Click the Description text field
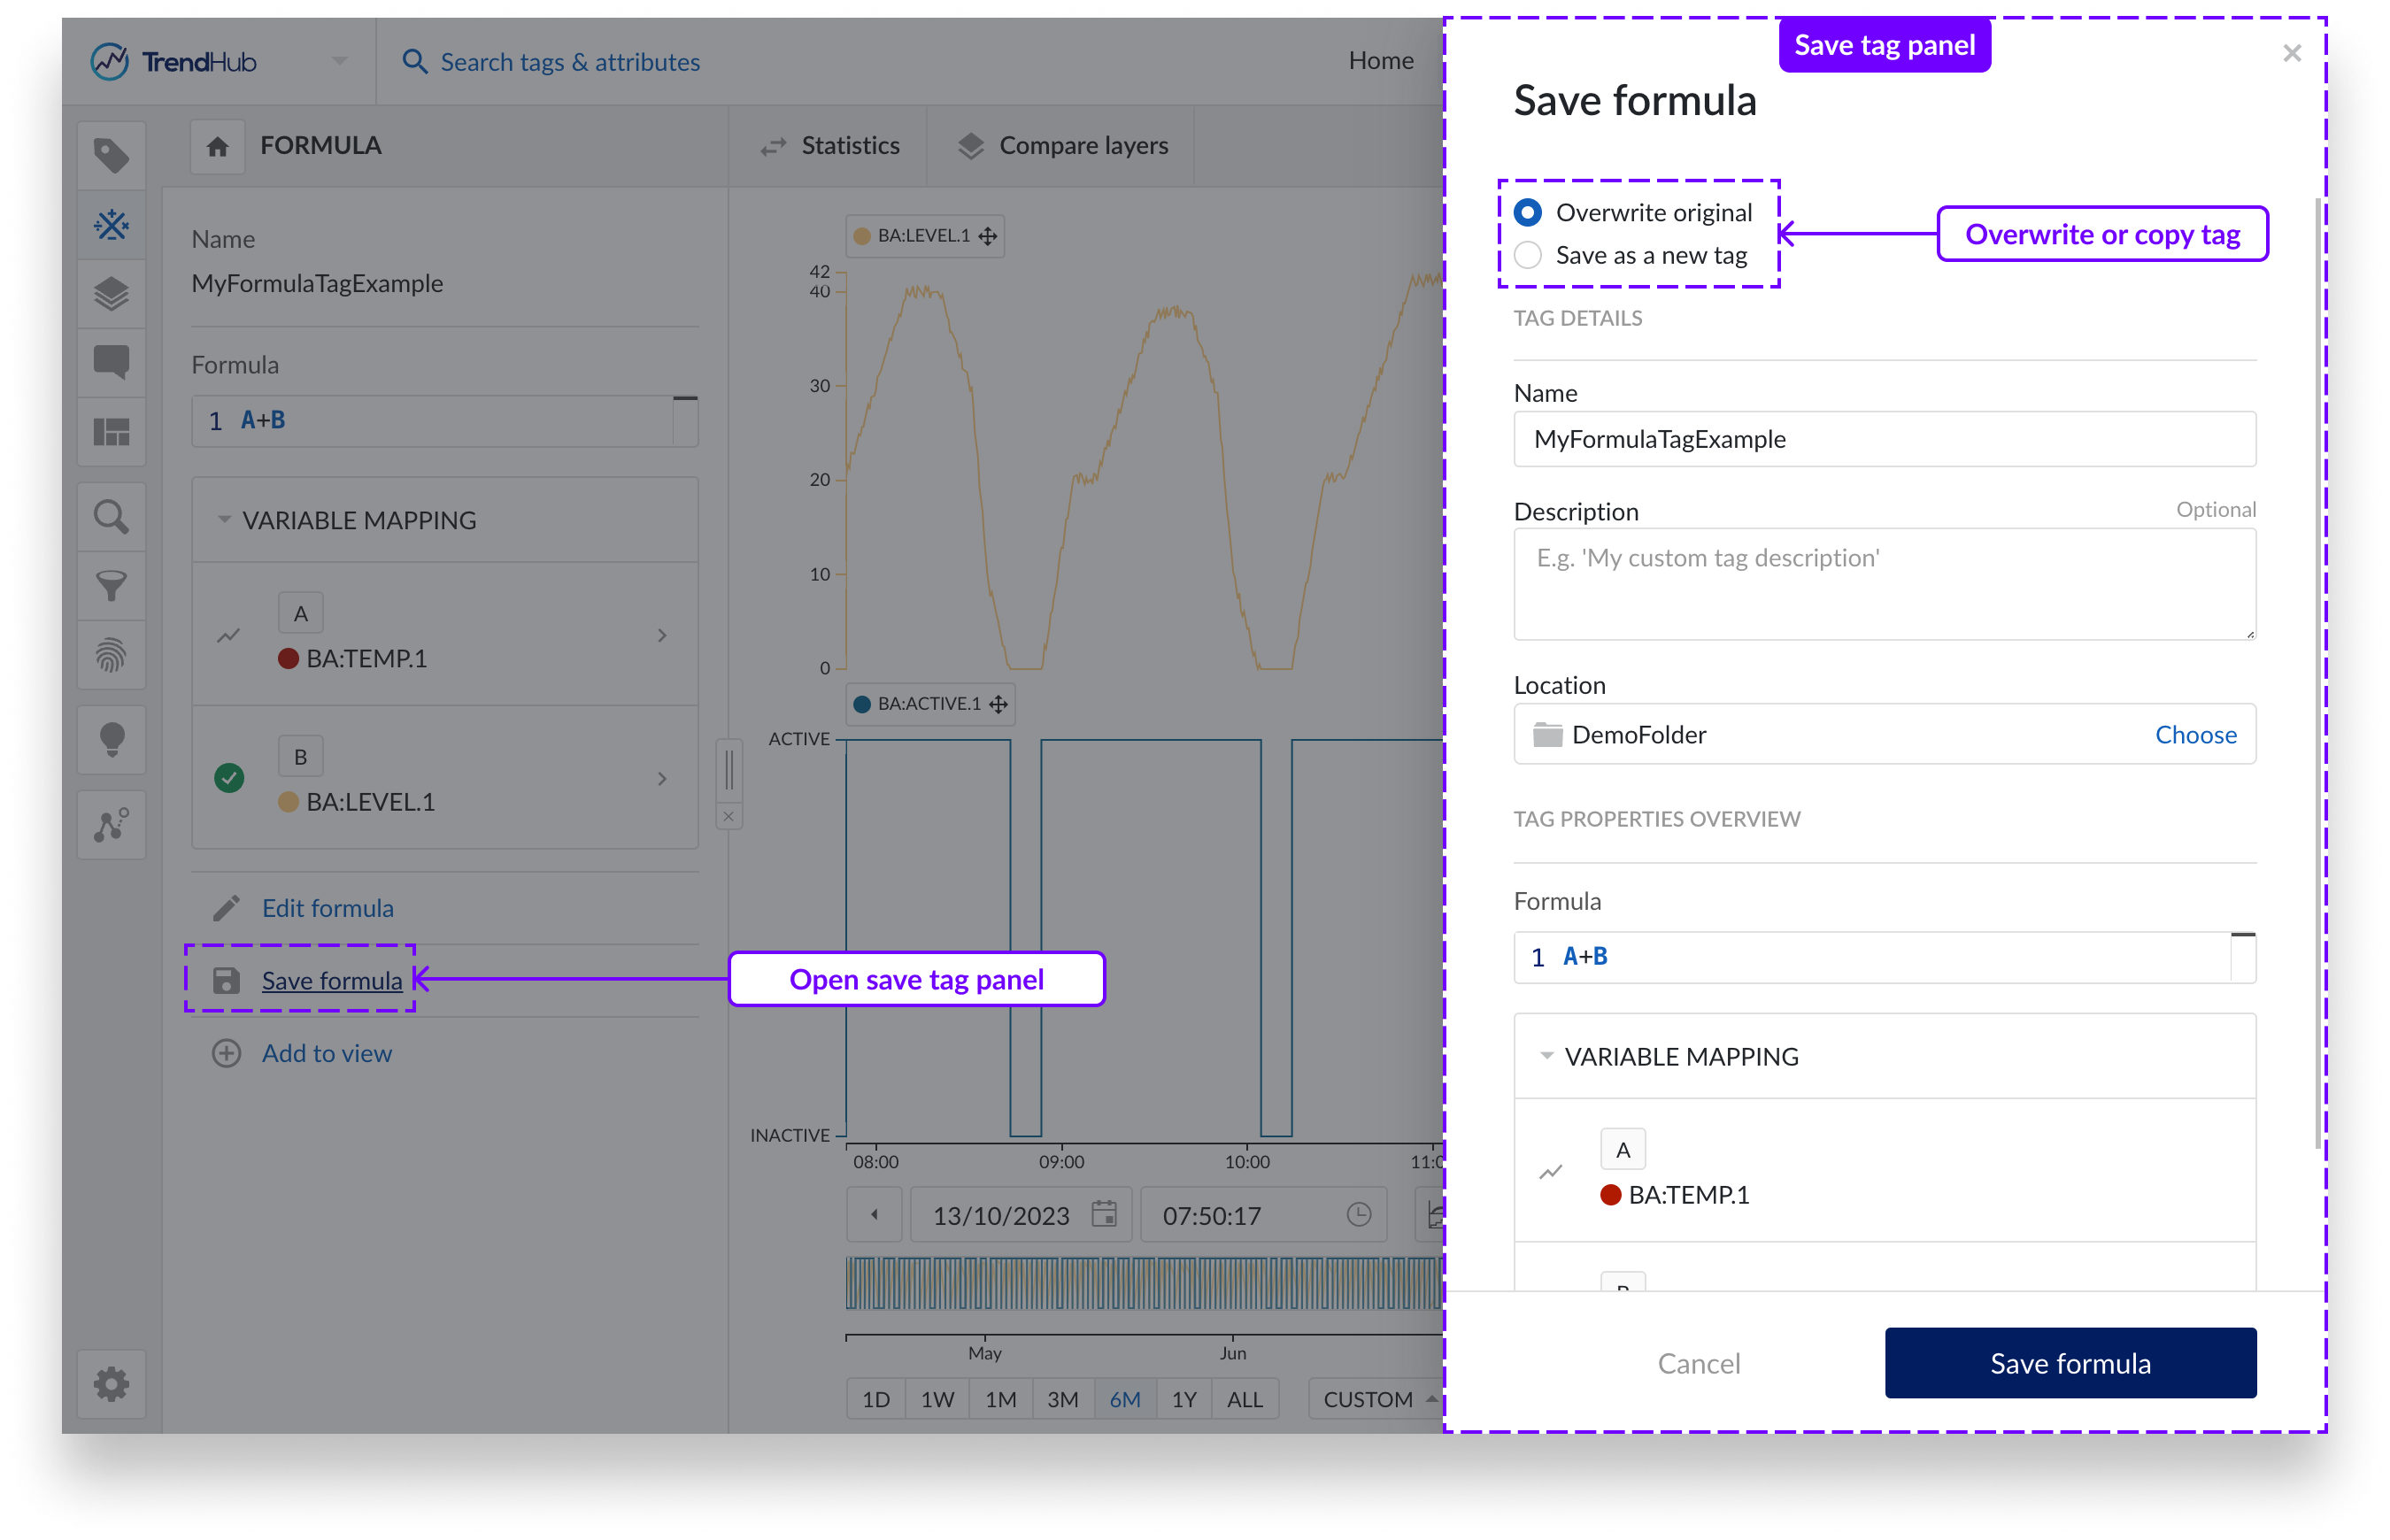2390x1540 pixels. pos(1884,584)
